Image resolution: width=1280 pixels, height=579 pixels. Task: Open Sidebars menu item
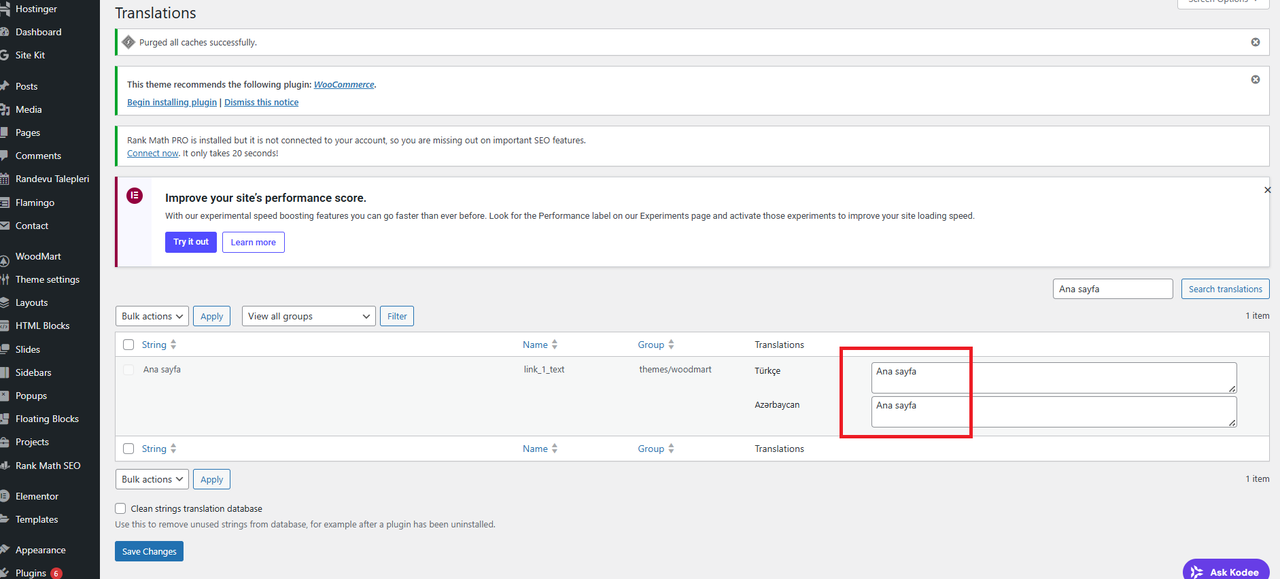[33, 372]
